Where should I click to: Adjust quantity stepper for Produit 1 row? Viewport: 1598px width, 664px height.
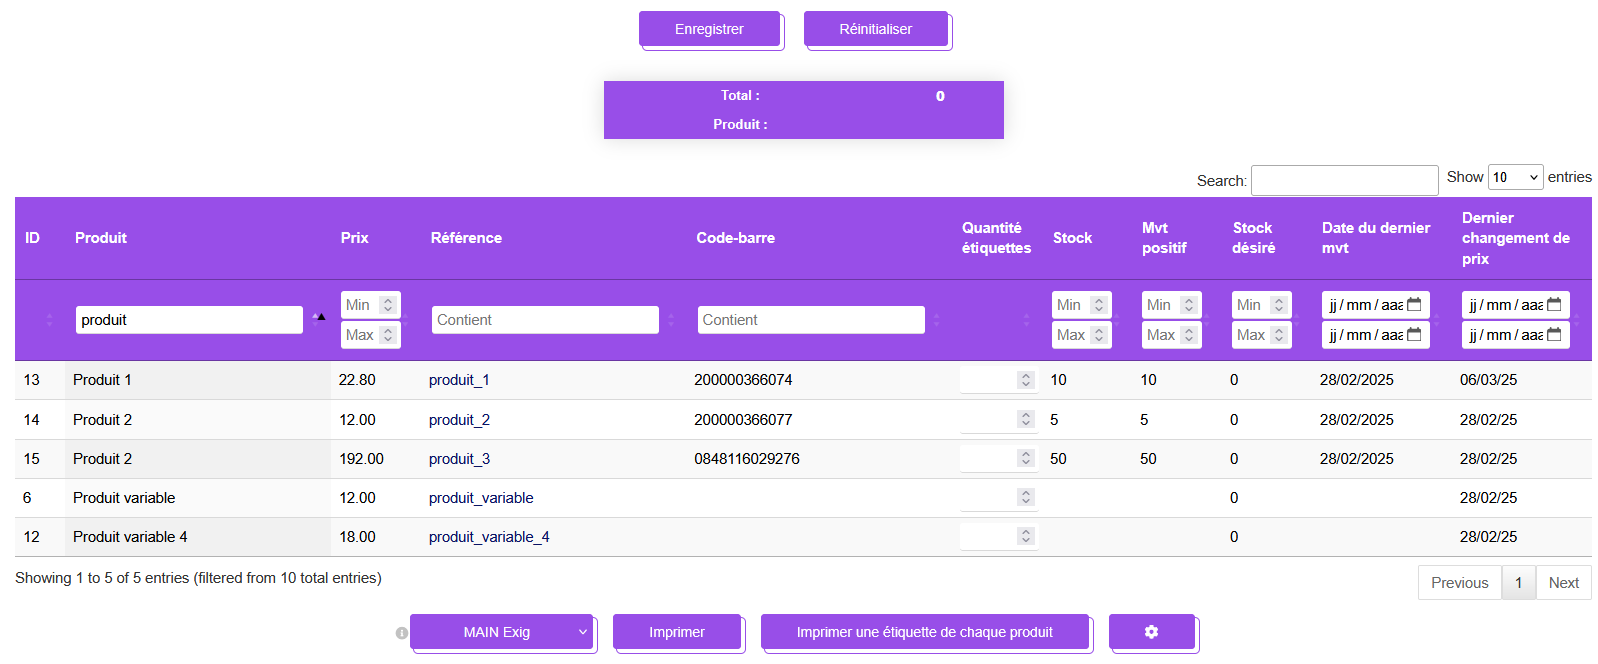(1025, 380)
